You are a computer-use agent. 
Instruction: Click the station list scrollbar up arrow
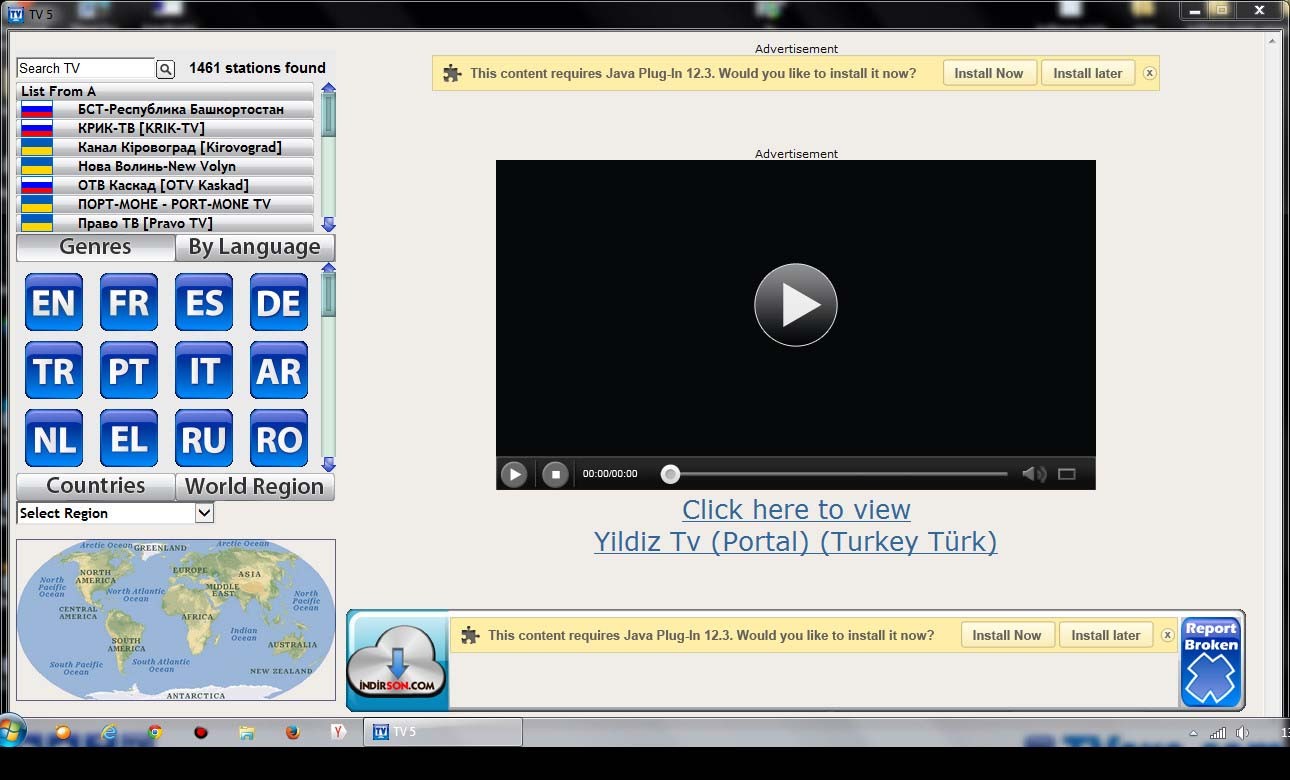point(328,89)
